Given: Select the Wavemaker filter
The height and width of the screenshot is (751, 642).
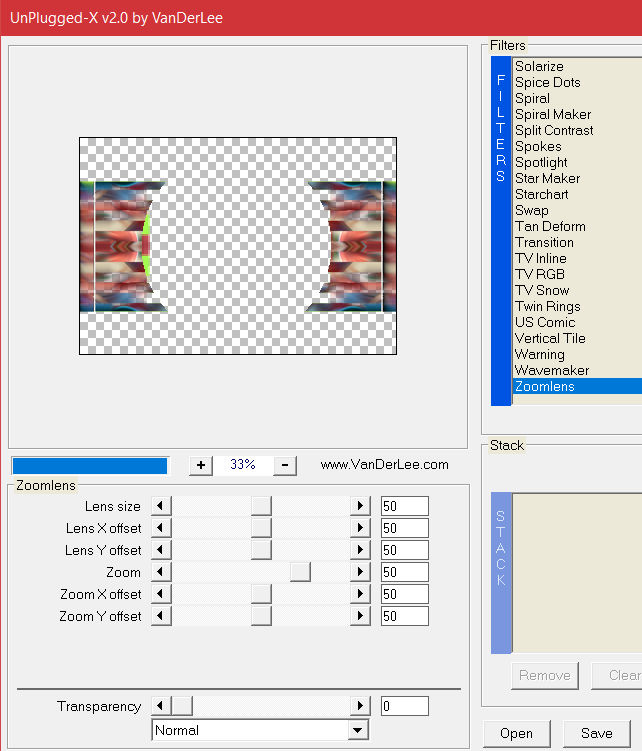Looking at the screenshot, I should 552,370.
